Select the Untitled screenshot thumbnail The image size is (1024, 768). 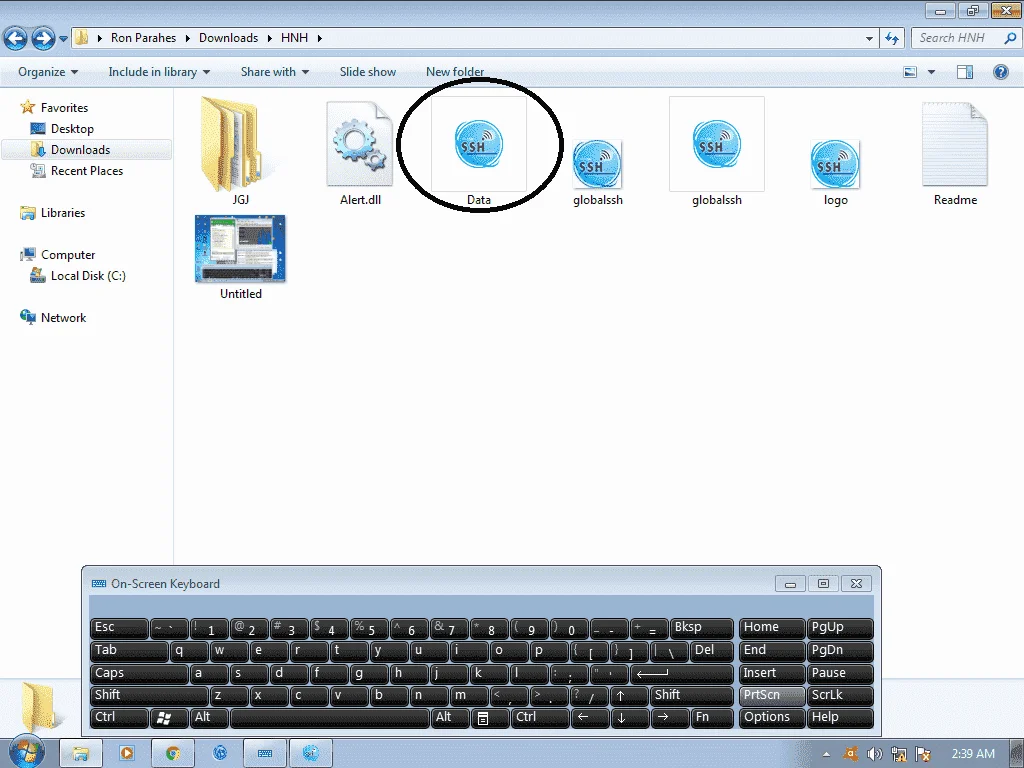tap(240, 249)
